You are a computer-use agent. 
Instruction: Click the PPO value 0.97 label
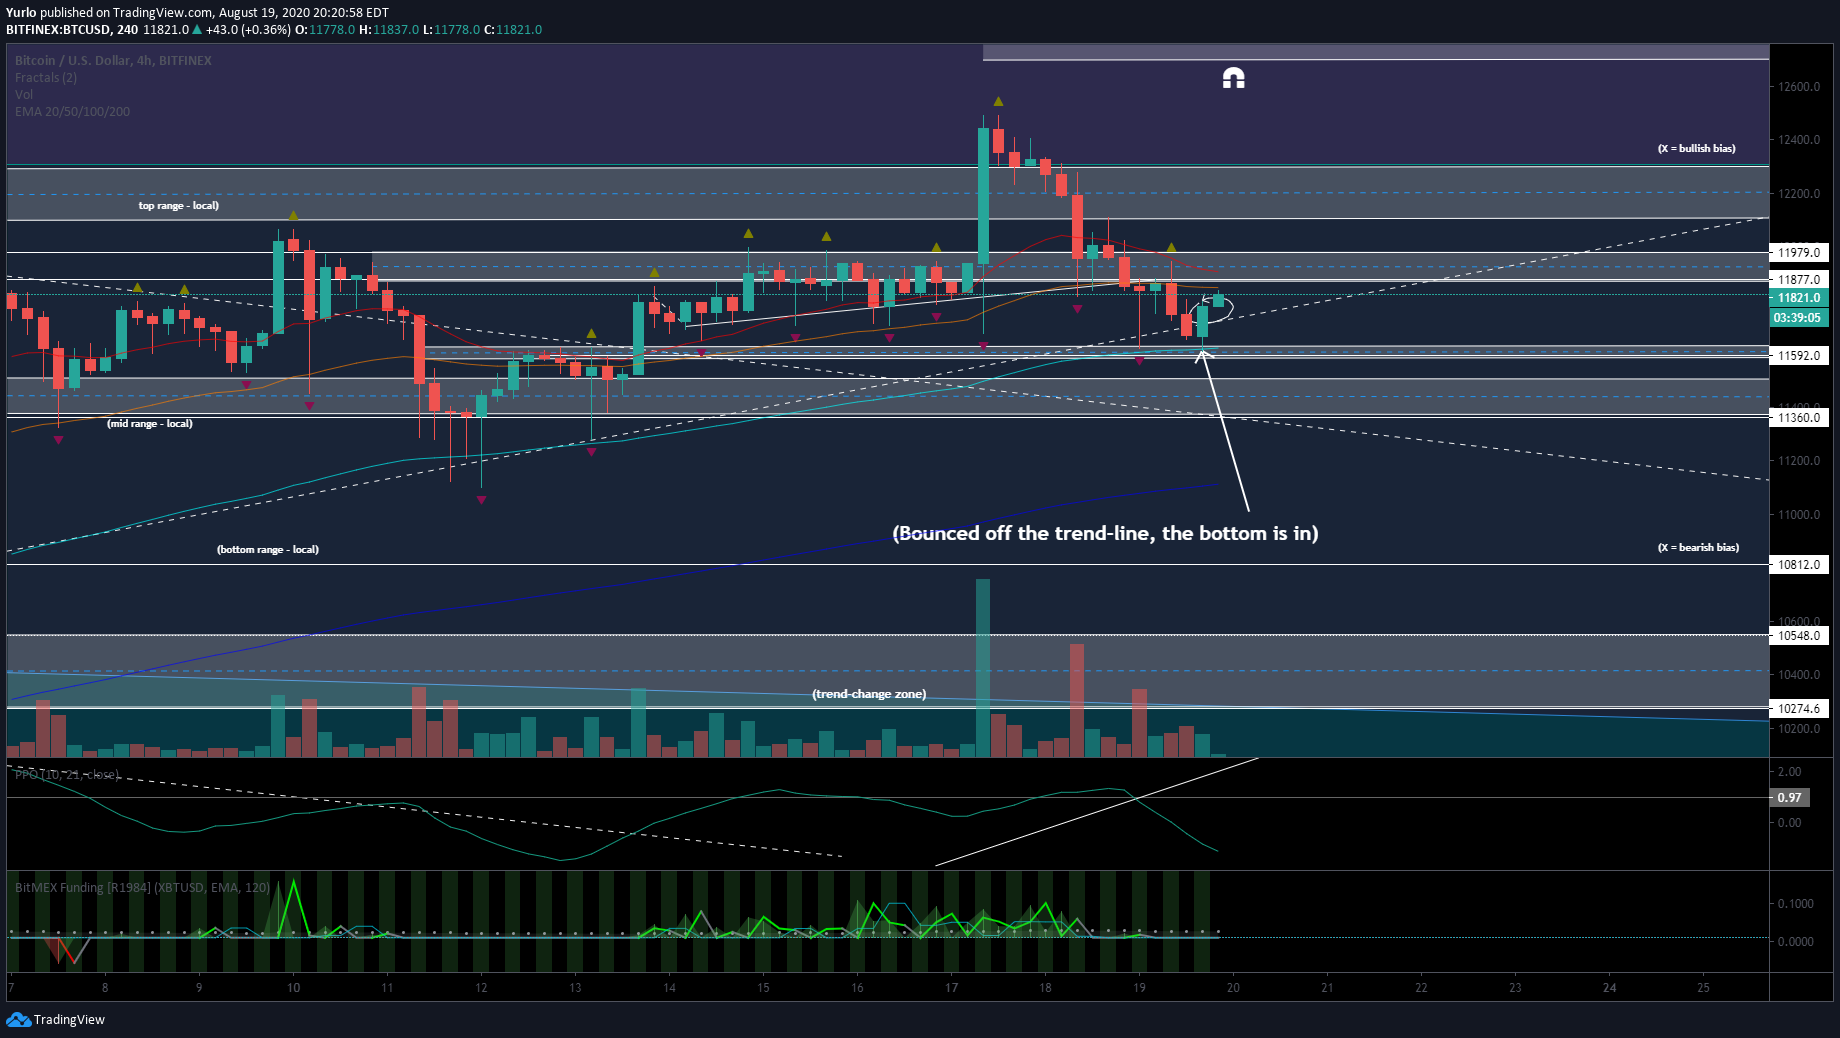pyautogui.click(x=1789, y=797)
